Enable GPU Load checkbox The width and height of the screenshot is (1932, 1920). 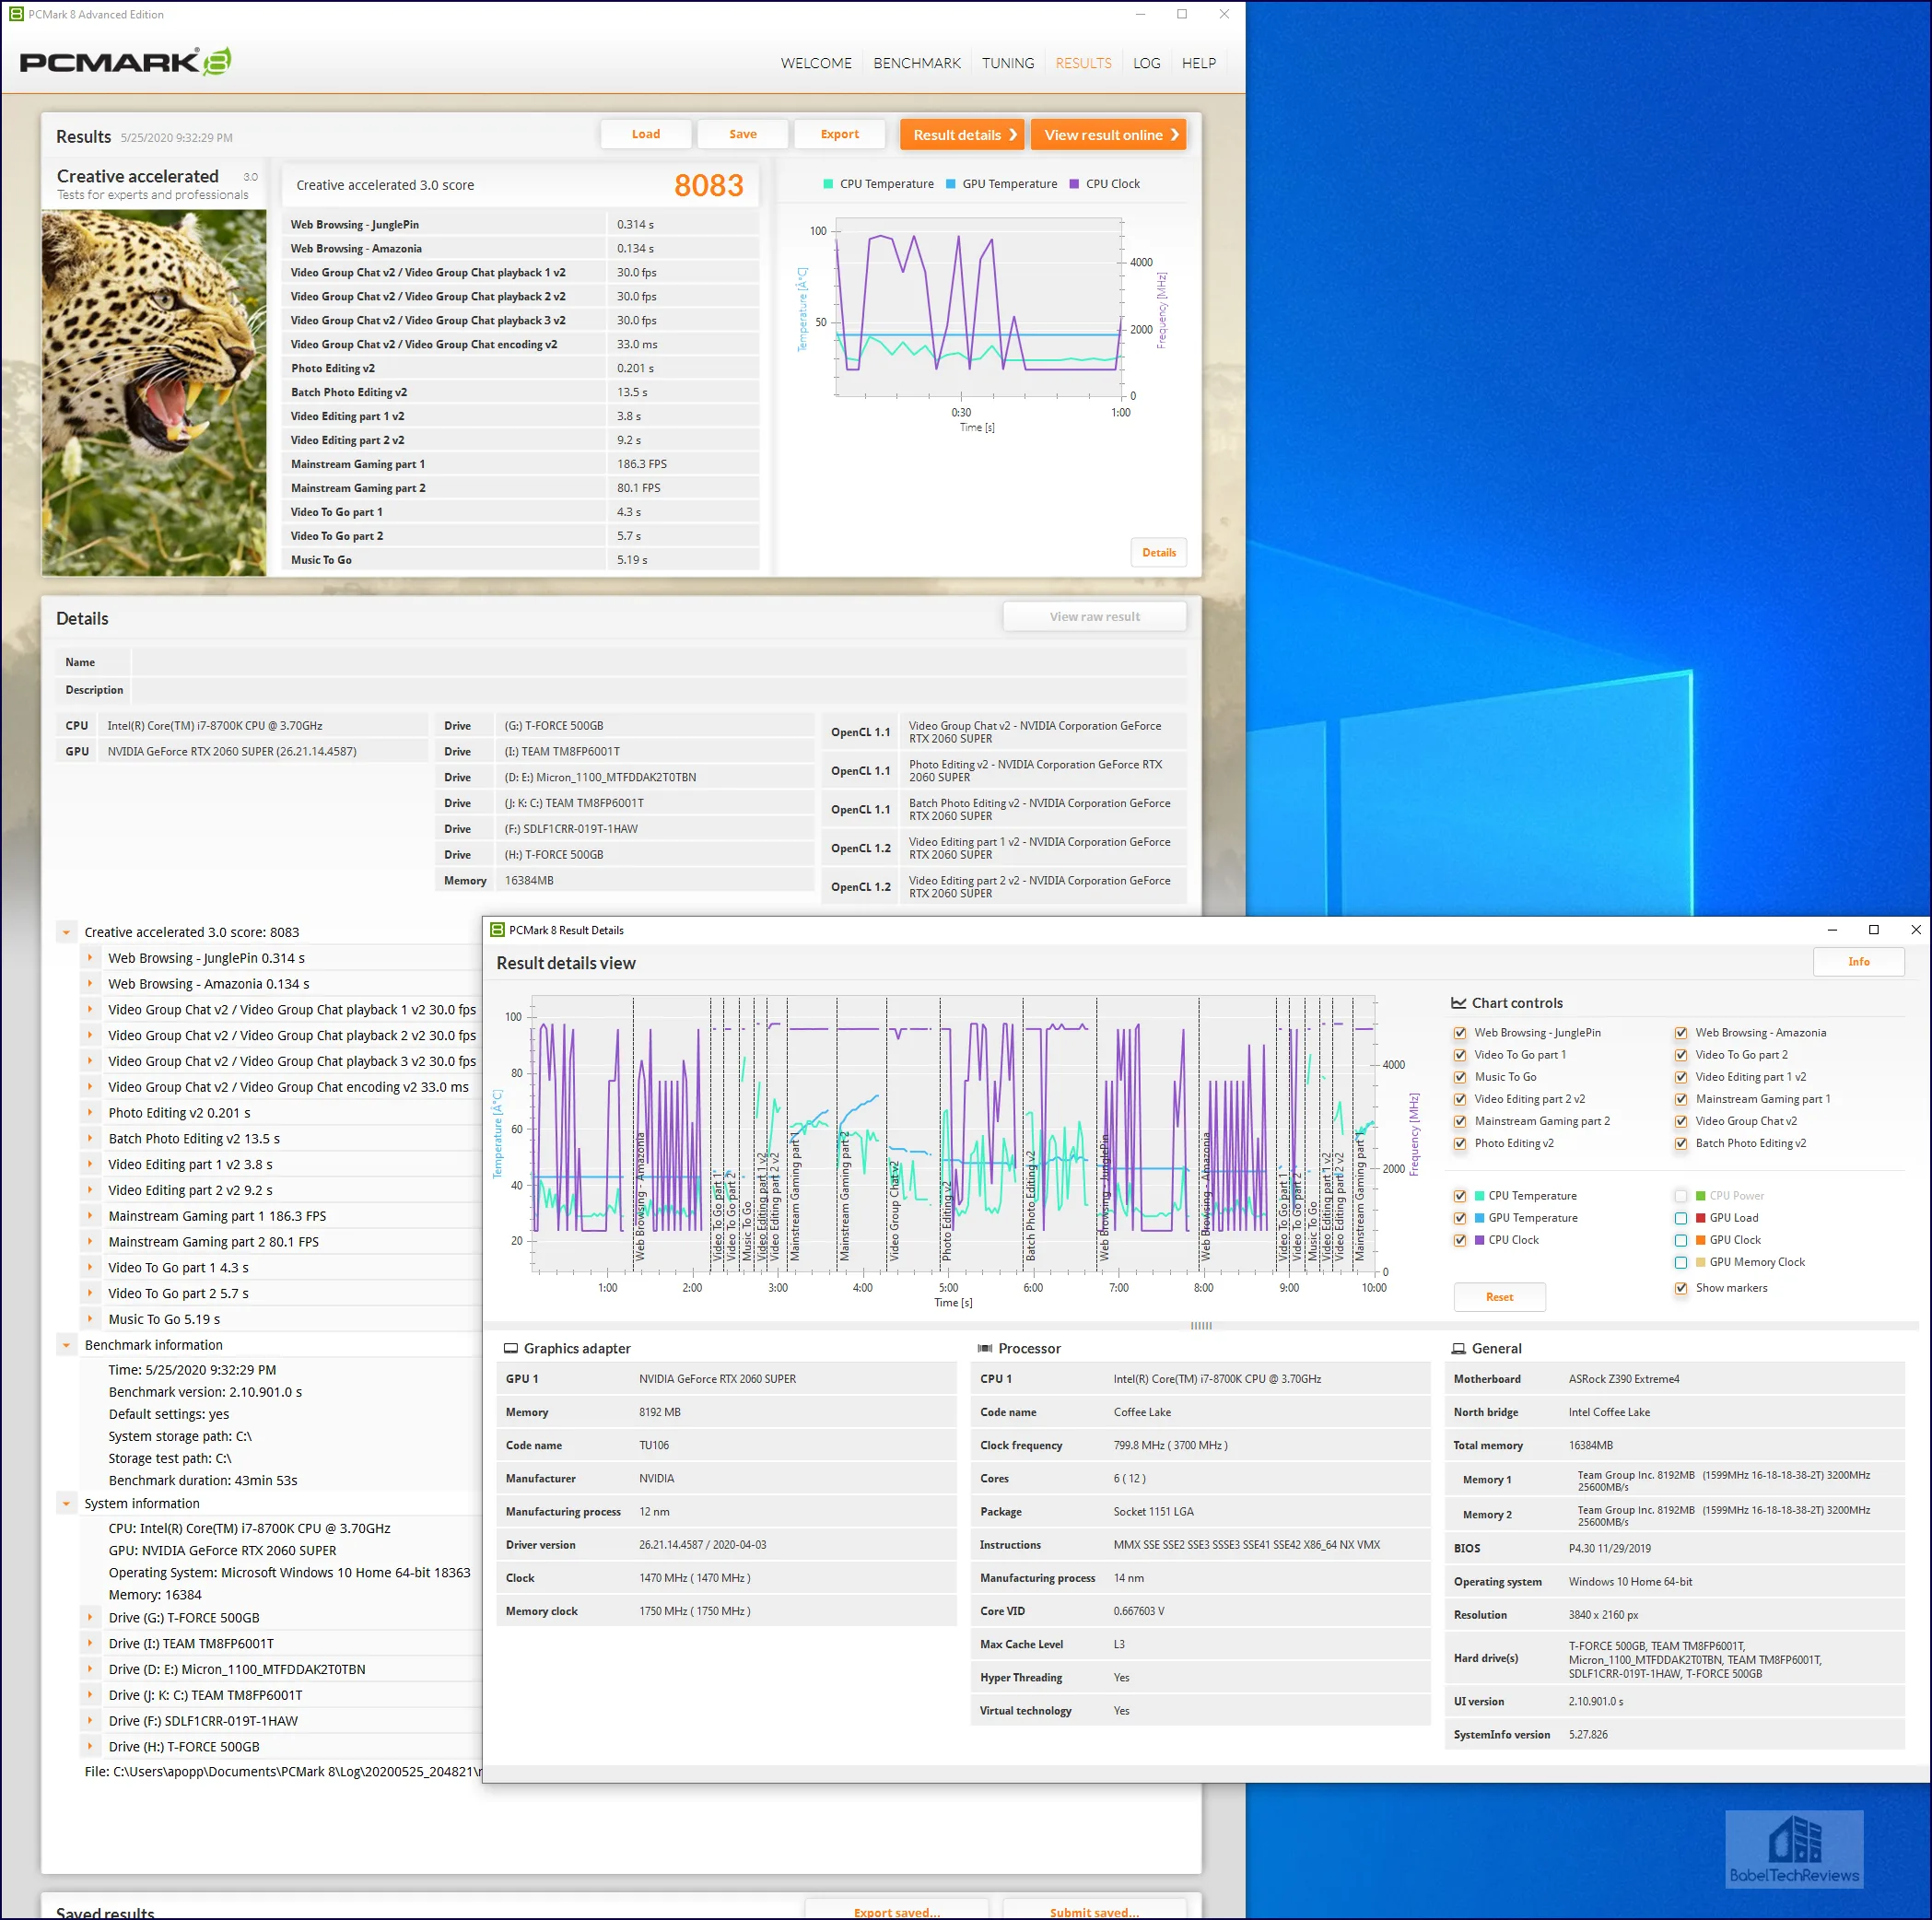coord(1681,1217)
